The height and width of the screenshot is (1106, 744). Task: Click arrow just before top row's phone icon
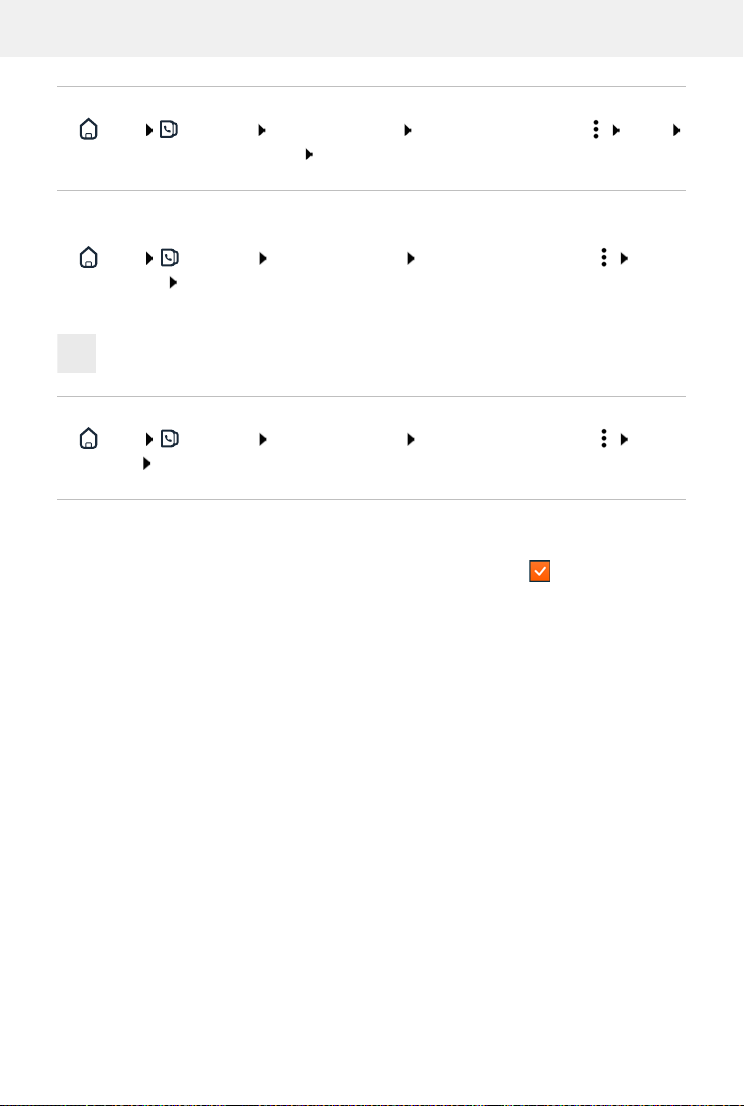[x=149, y=130]
